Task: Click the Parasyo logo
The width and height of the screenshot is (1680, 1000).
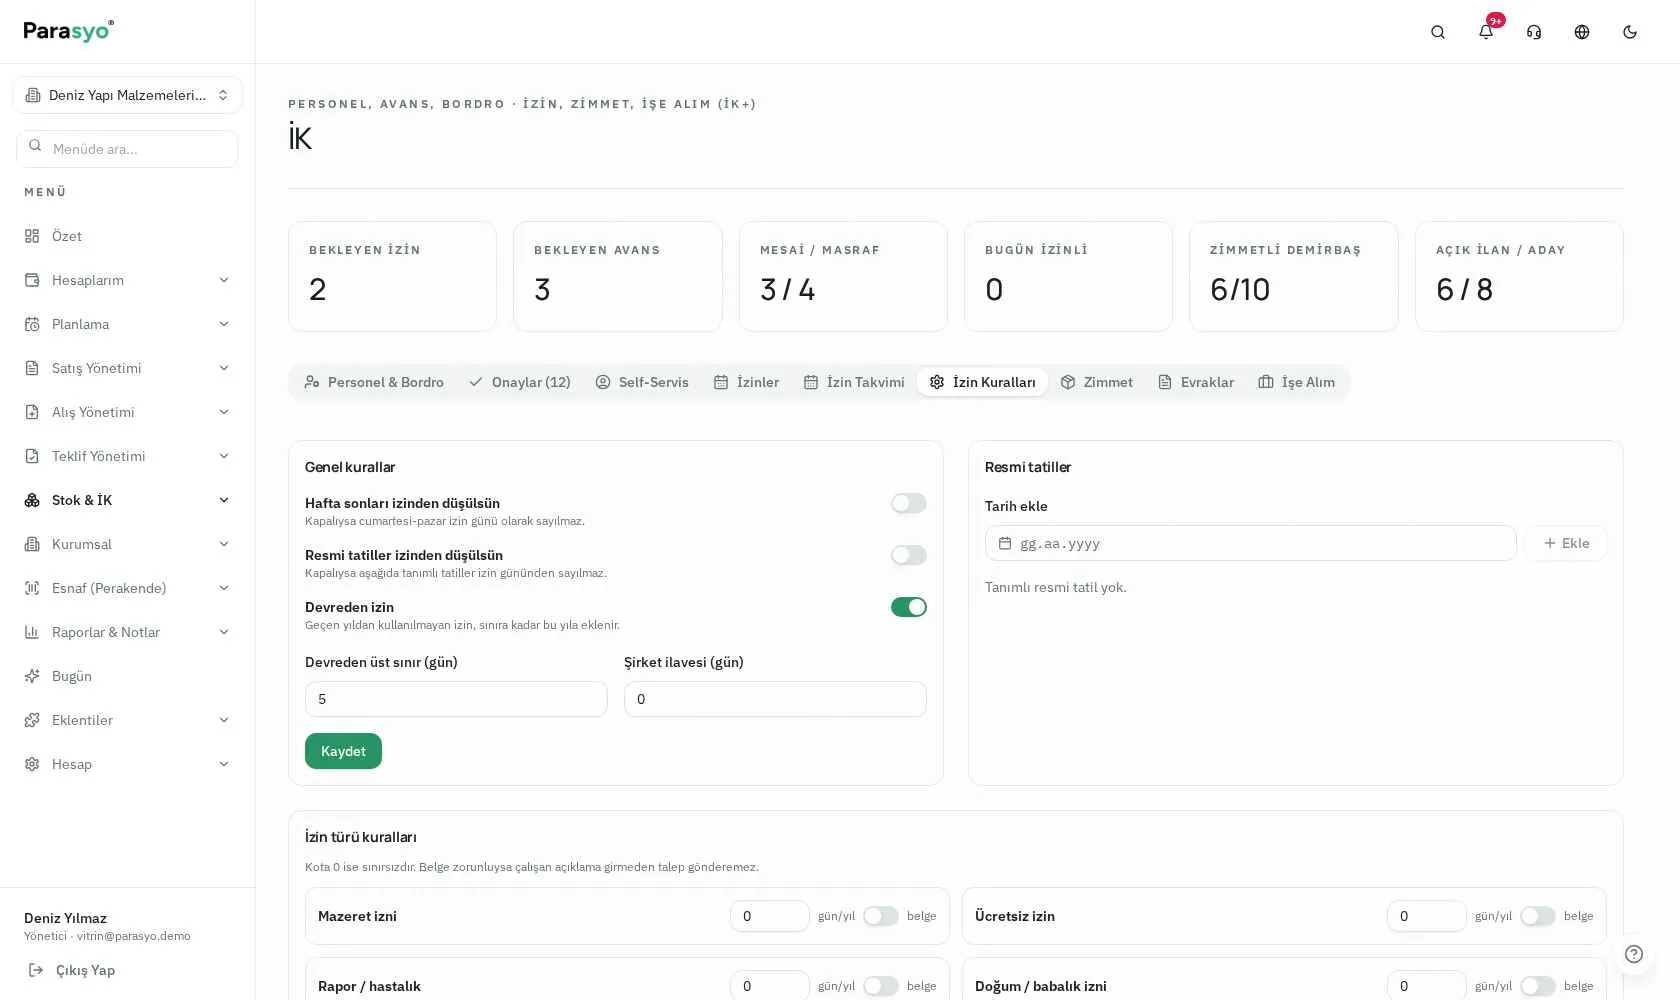Action: pyautogui.click(x=69, y=31)
